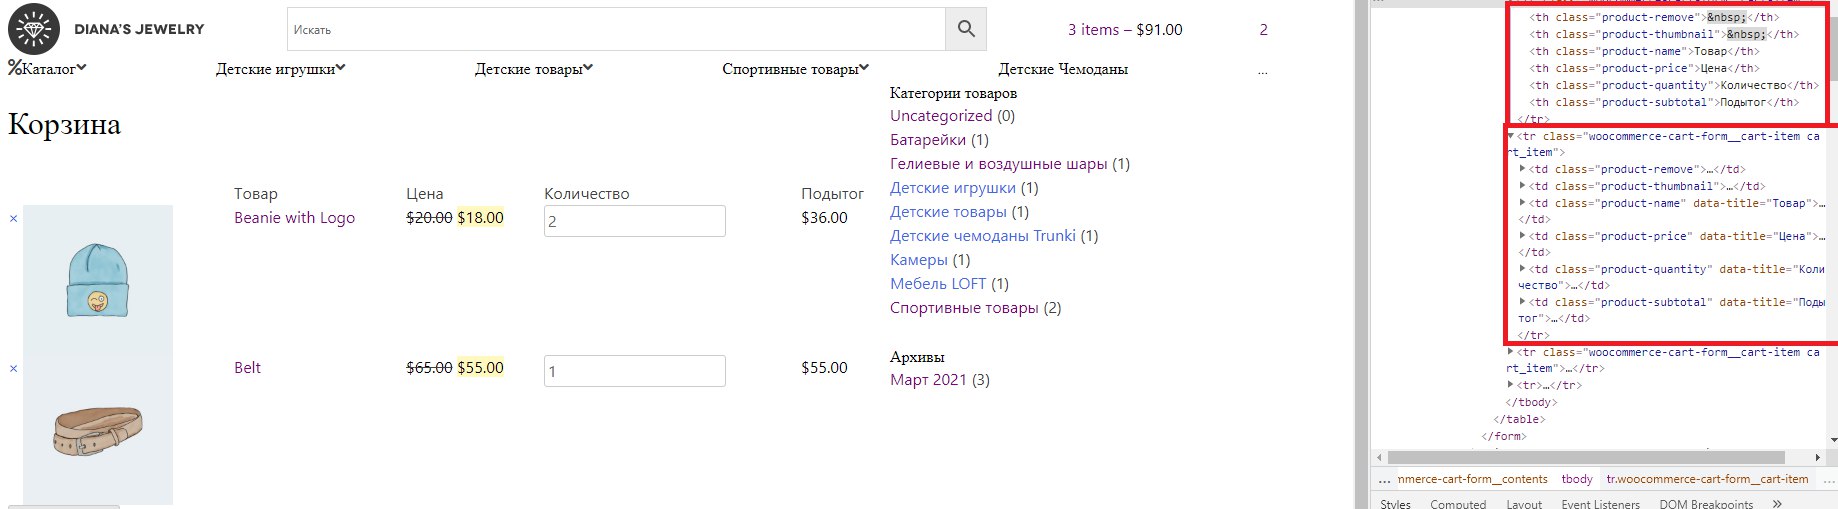Open the Event Listeners tab

(x=1600, y=503)
